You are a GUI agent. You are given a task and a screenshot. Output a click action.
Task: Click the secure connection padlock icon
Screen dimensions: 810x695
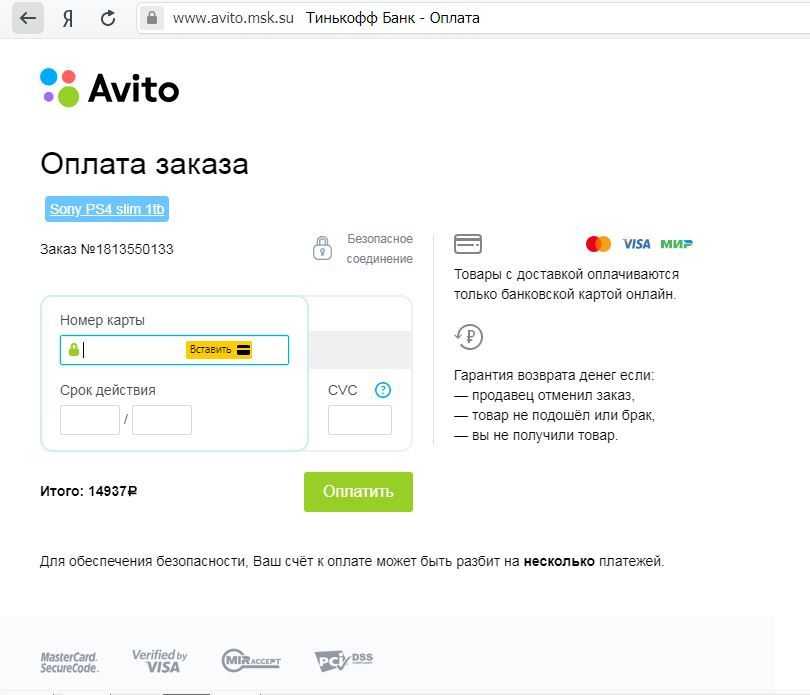click(322, 248)
